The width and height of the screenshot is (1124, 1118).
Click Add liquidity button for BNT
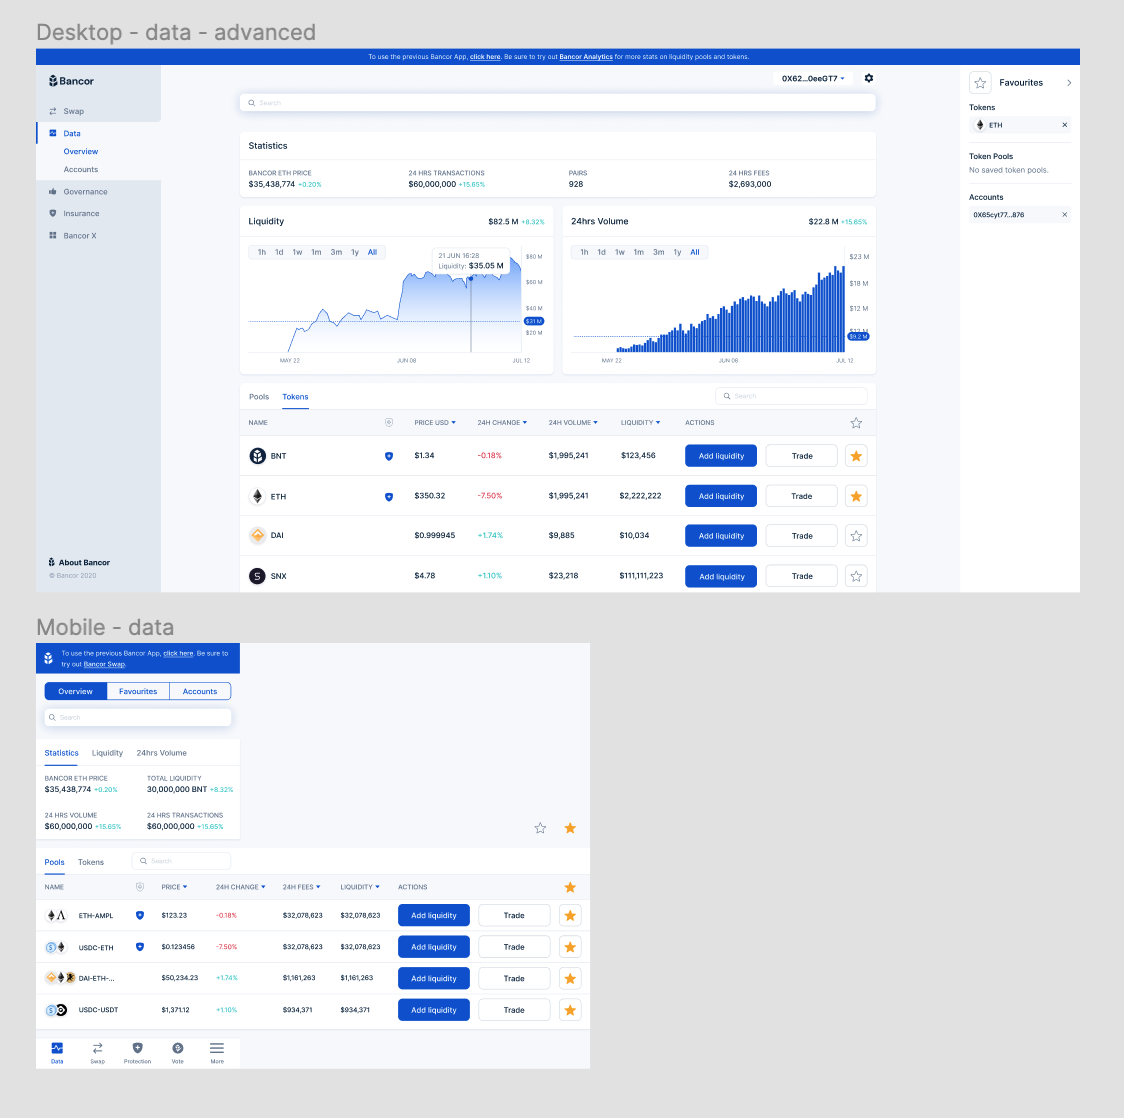pos(721,456)
